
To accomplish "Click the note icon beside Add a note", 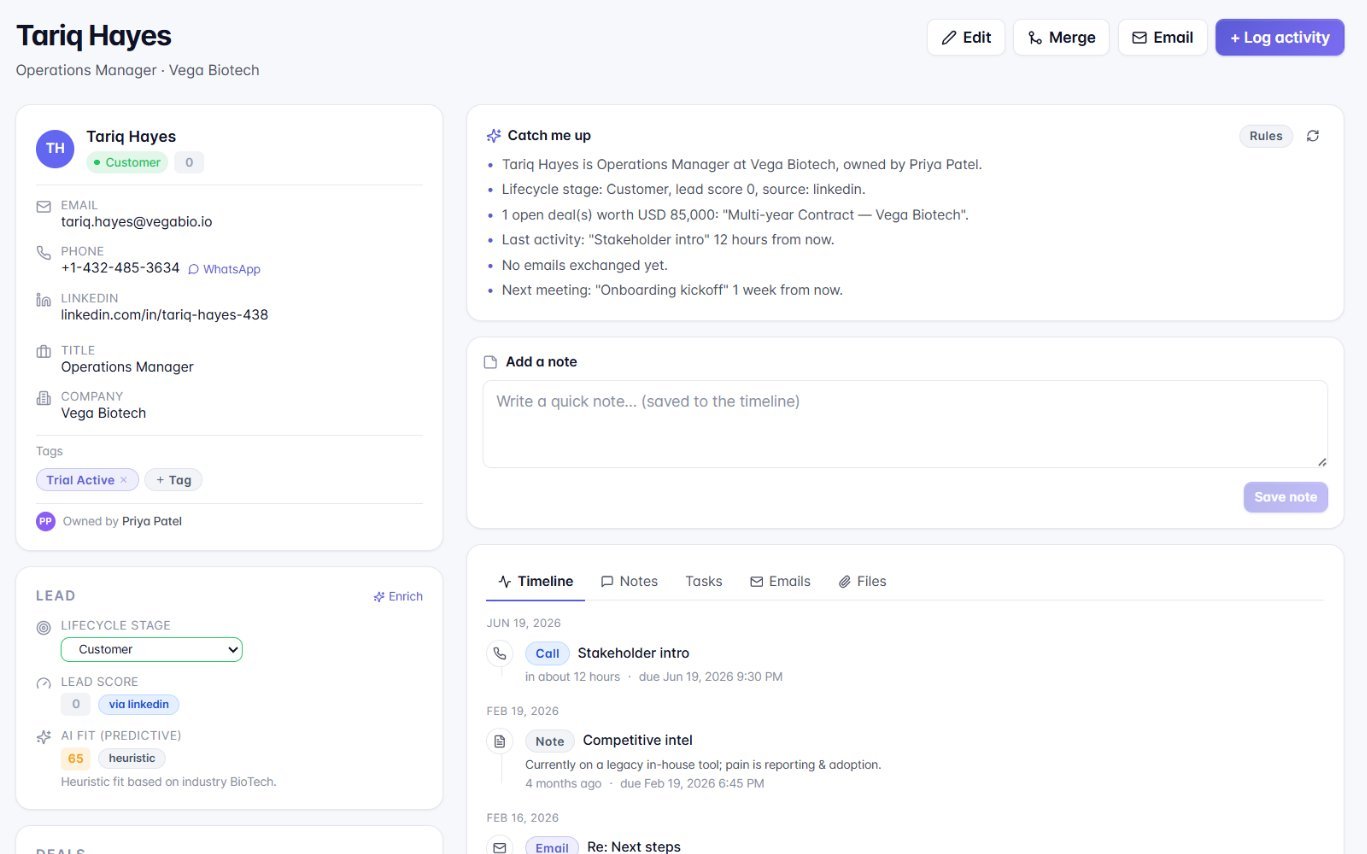I will pos(491,362).
